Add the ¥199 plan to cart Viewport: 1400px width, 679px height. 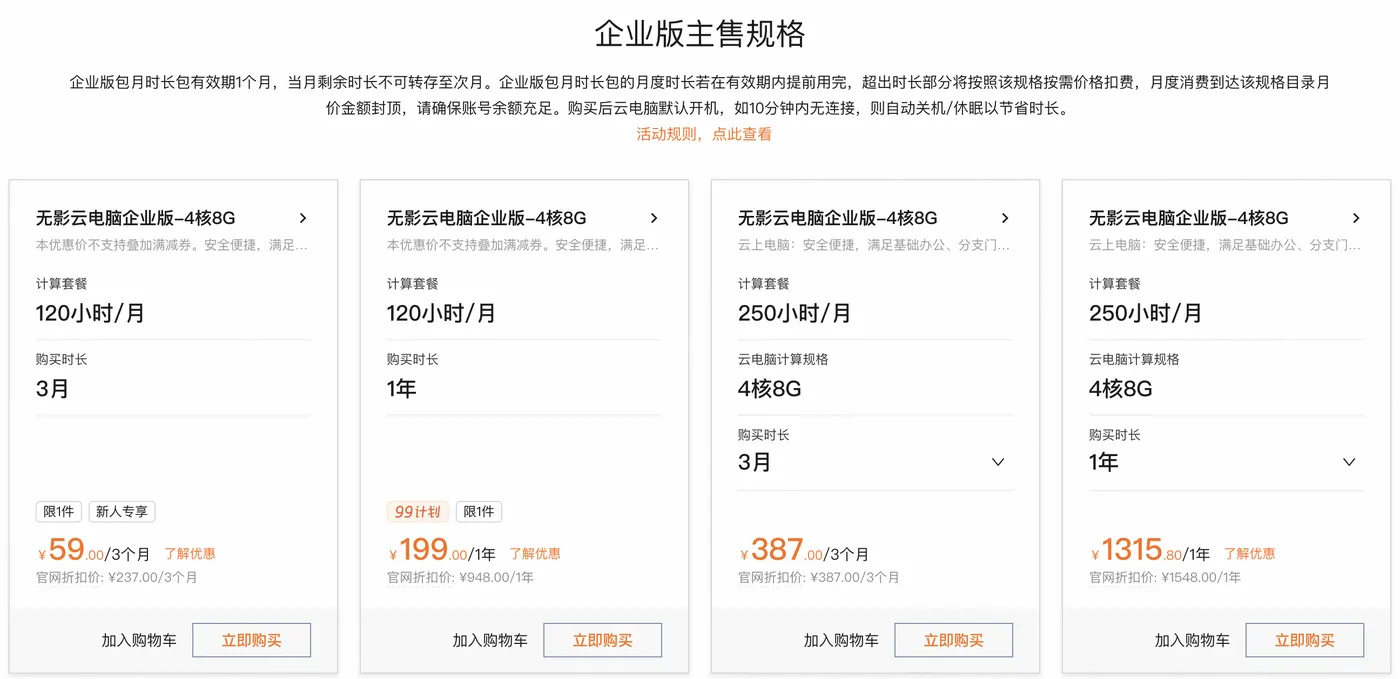tap(490, 640)
